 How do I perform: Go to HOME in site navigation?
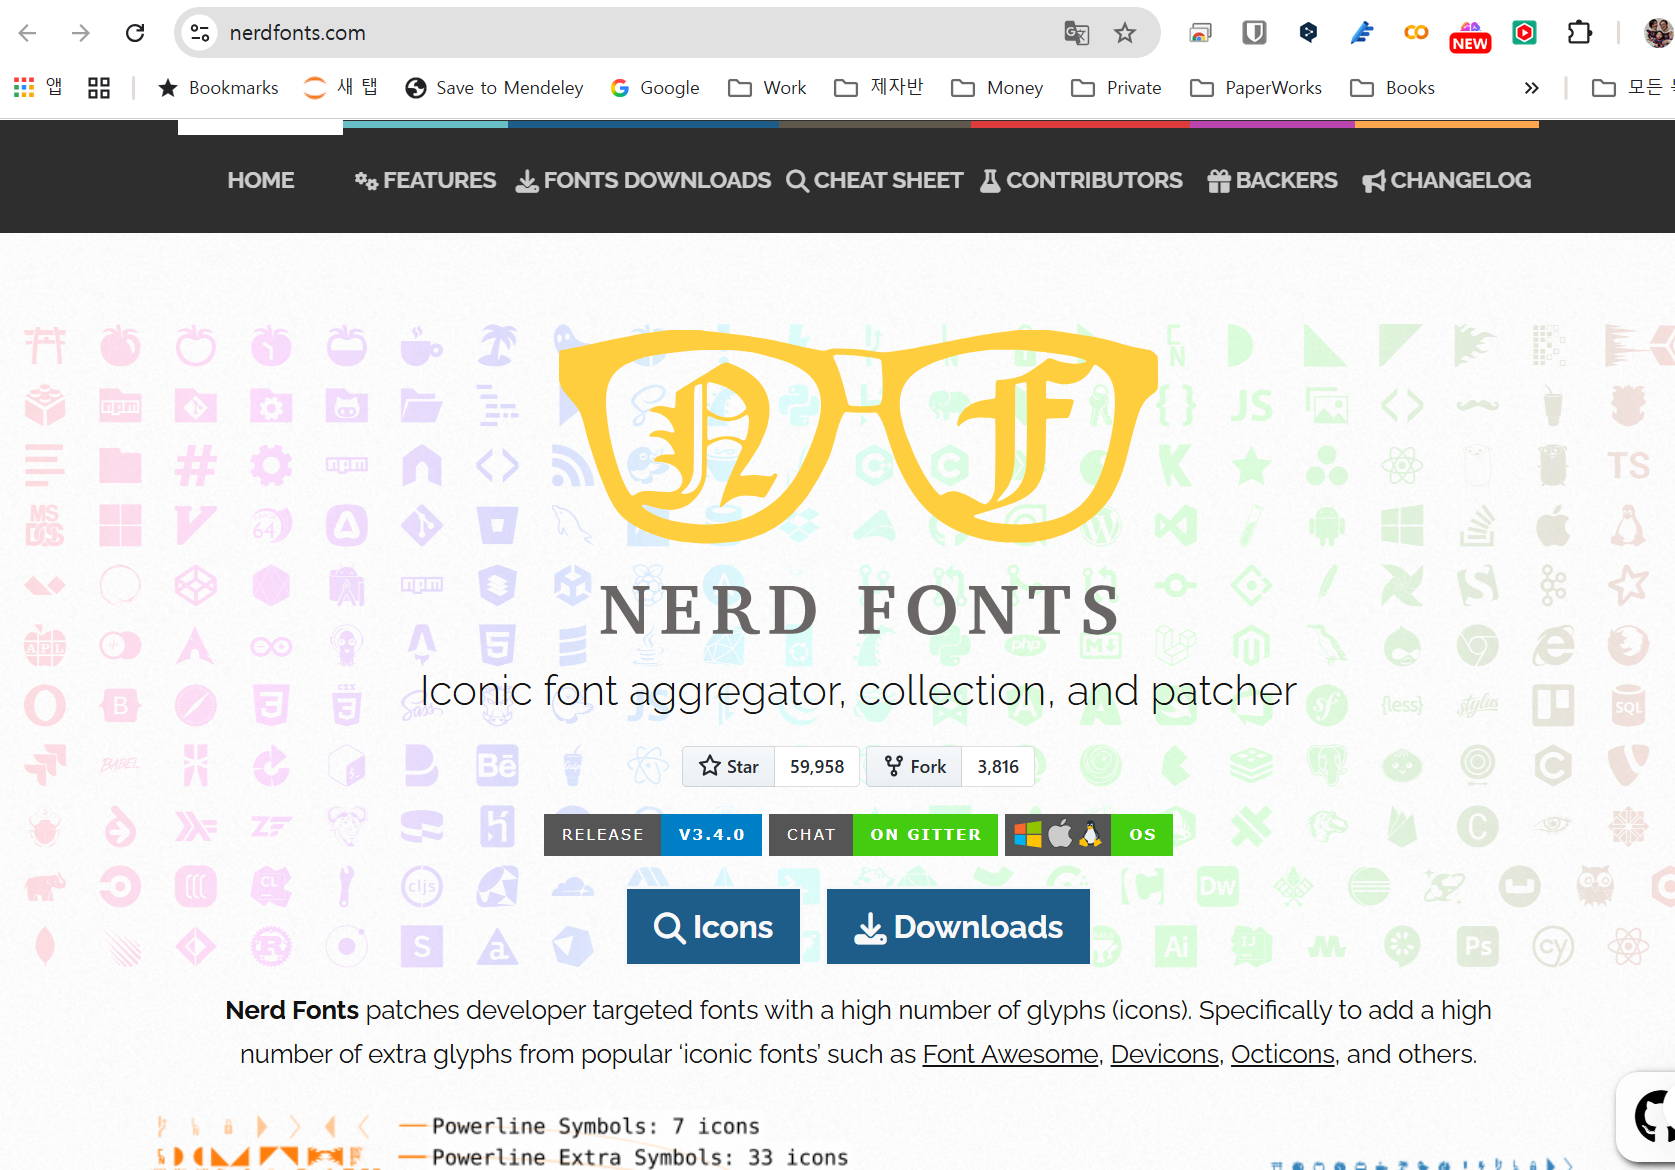pyautogui.click(x=261, y=180)
